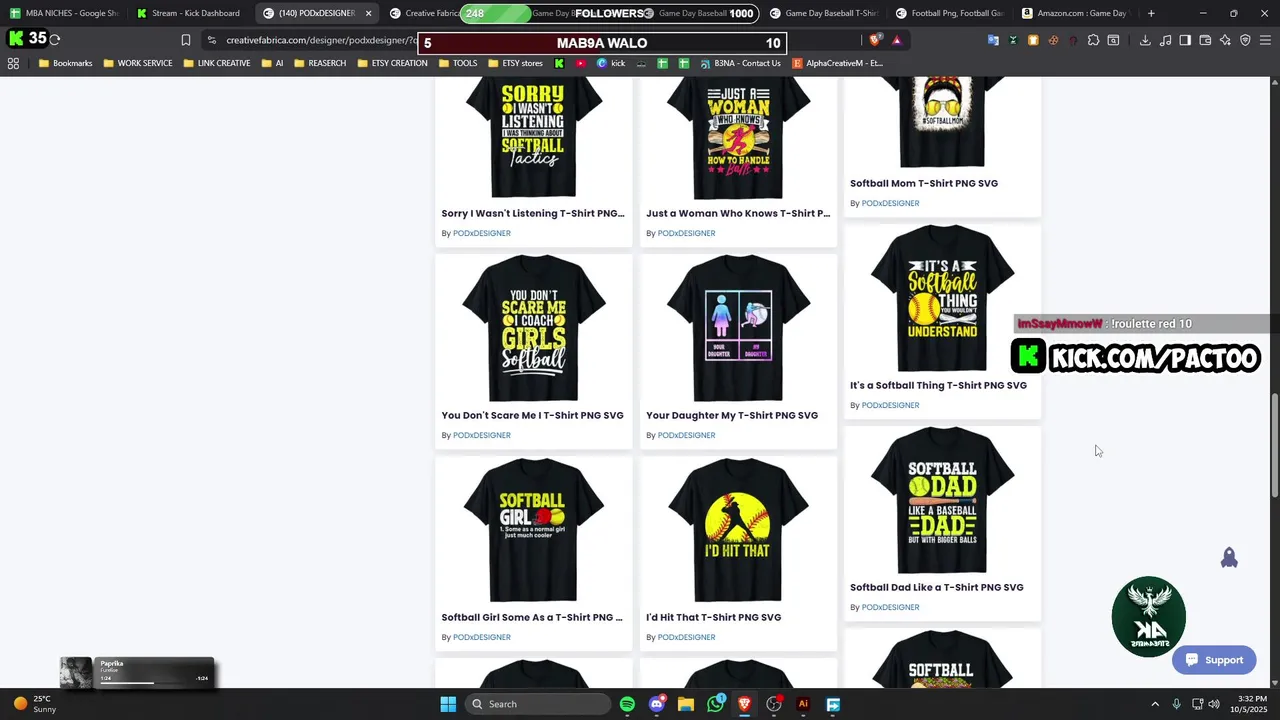This screenshot has height=720, width=1280.
Task: Click PODxDESIGNER under Softball Dad listing
Action: tap(890, 607)
